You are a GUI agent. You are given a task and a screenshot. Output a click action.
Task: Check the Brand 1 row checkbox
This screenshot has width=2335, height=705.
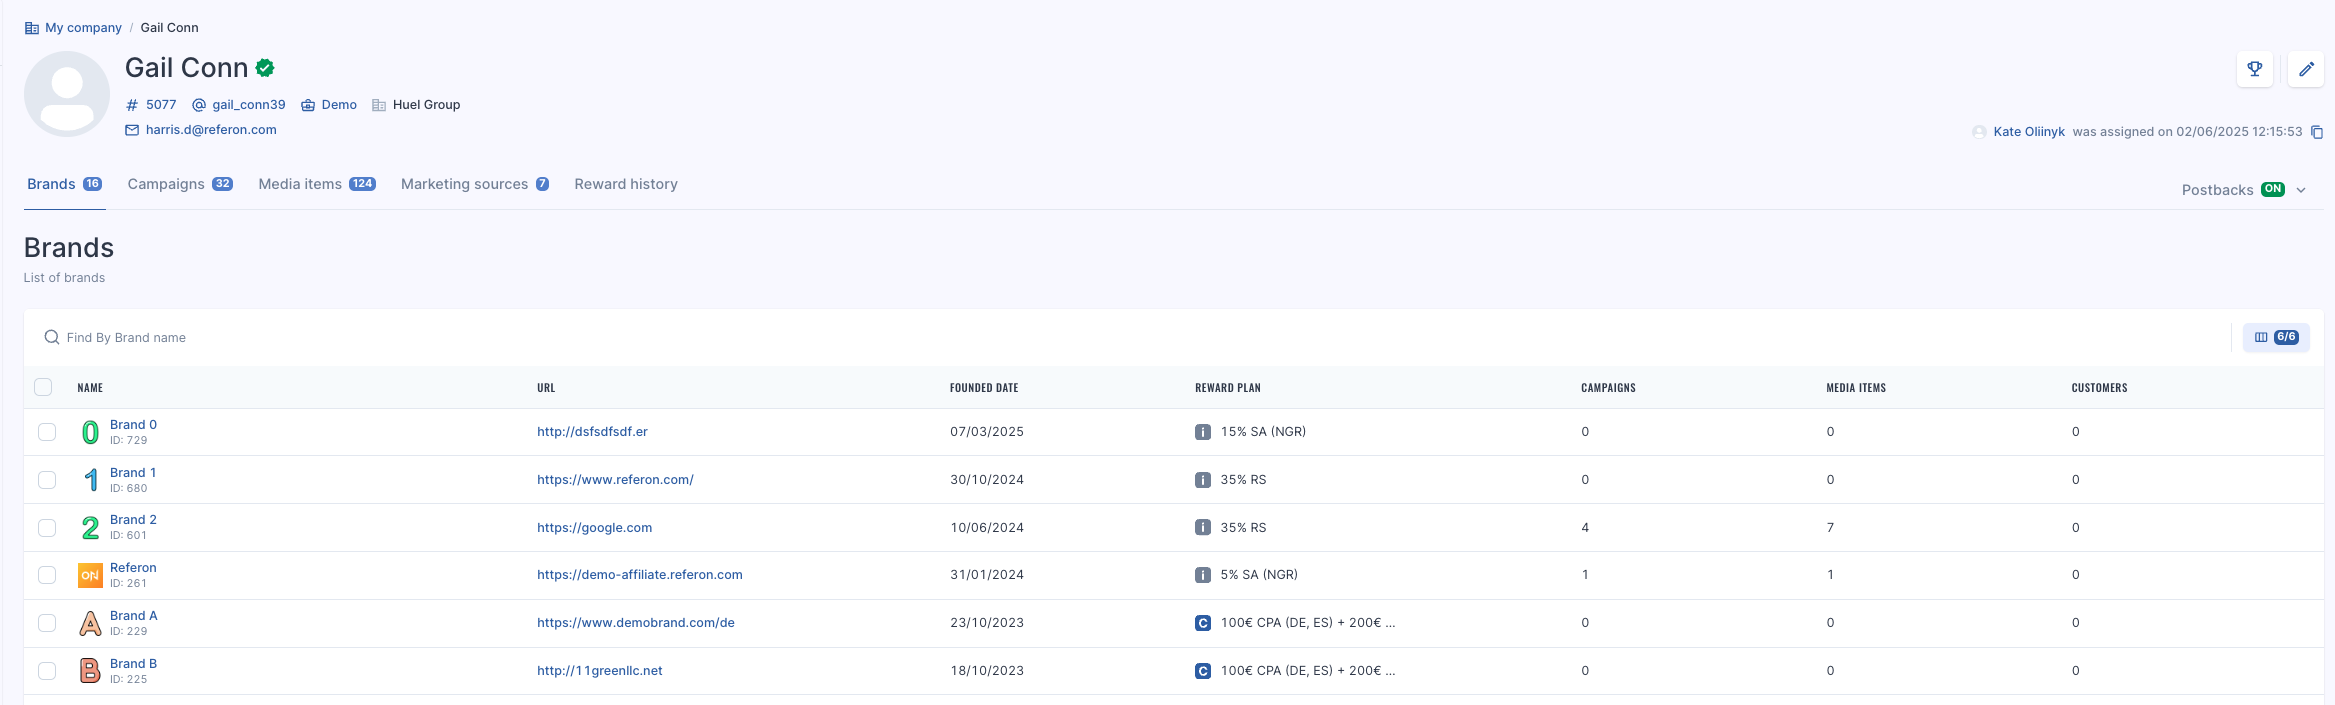point(47,480)
